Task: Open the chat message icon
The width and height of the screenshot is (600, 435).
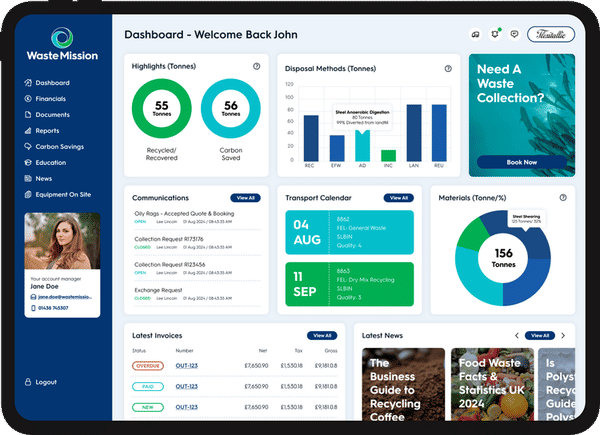Action: point(513,34)
